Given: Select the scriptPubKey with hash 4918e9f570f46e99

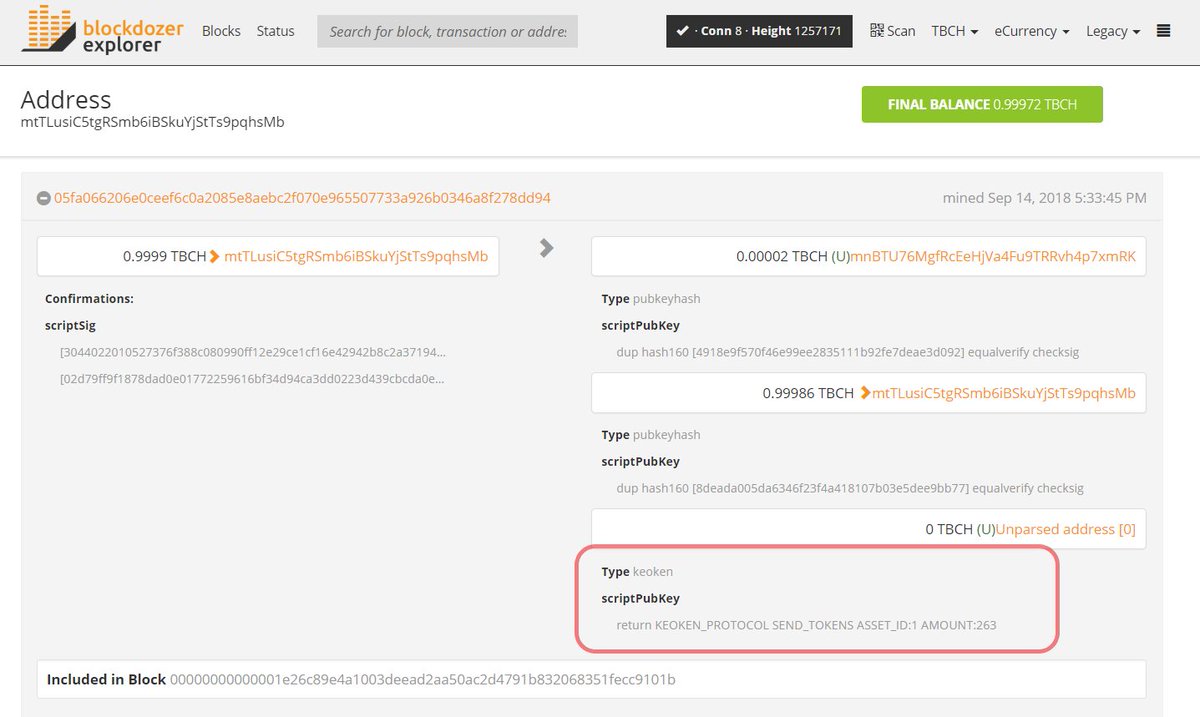Looking at the screenshot, I should click(x=848, y=352).
